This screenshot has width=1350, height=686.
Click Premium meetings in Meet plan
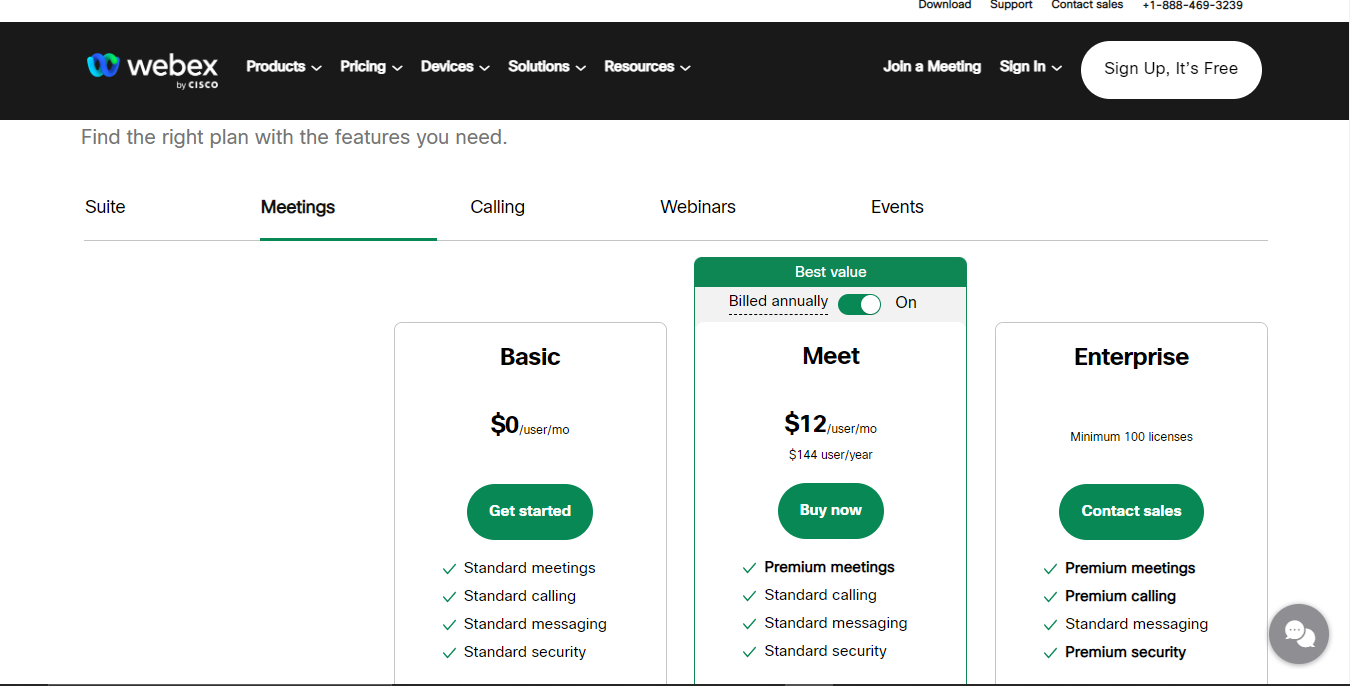click(829, 567)
